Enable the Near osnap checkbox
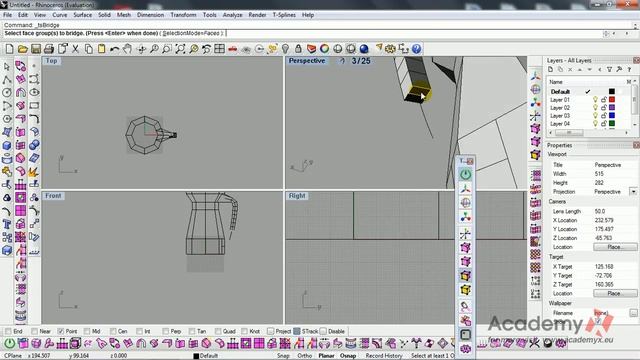Image resolution: width=640 pixels, height=360 pixels. coord(34,331)
